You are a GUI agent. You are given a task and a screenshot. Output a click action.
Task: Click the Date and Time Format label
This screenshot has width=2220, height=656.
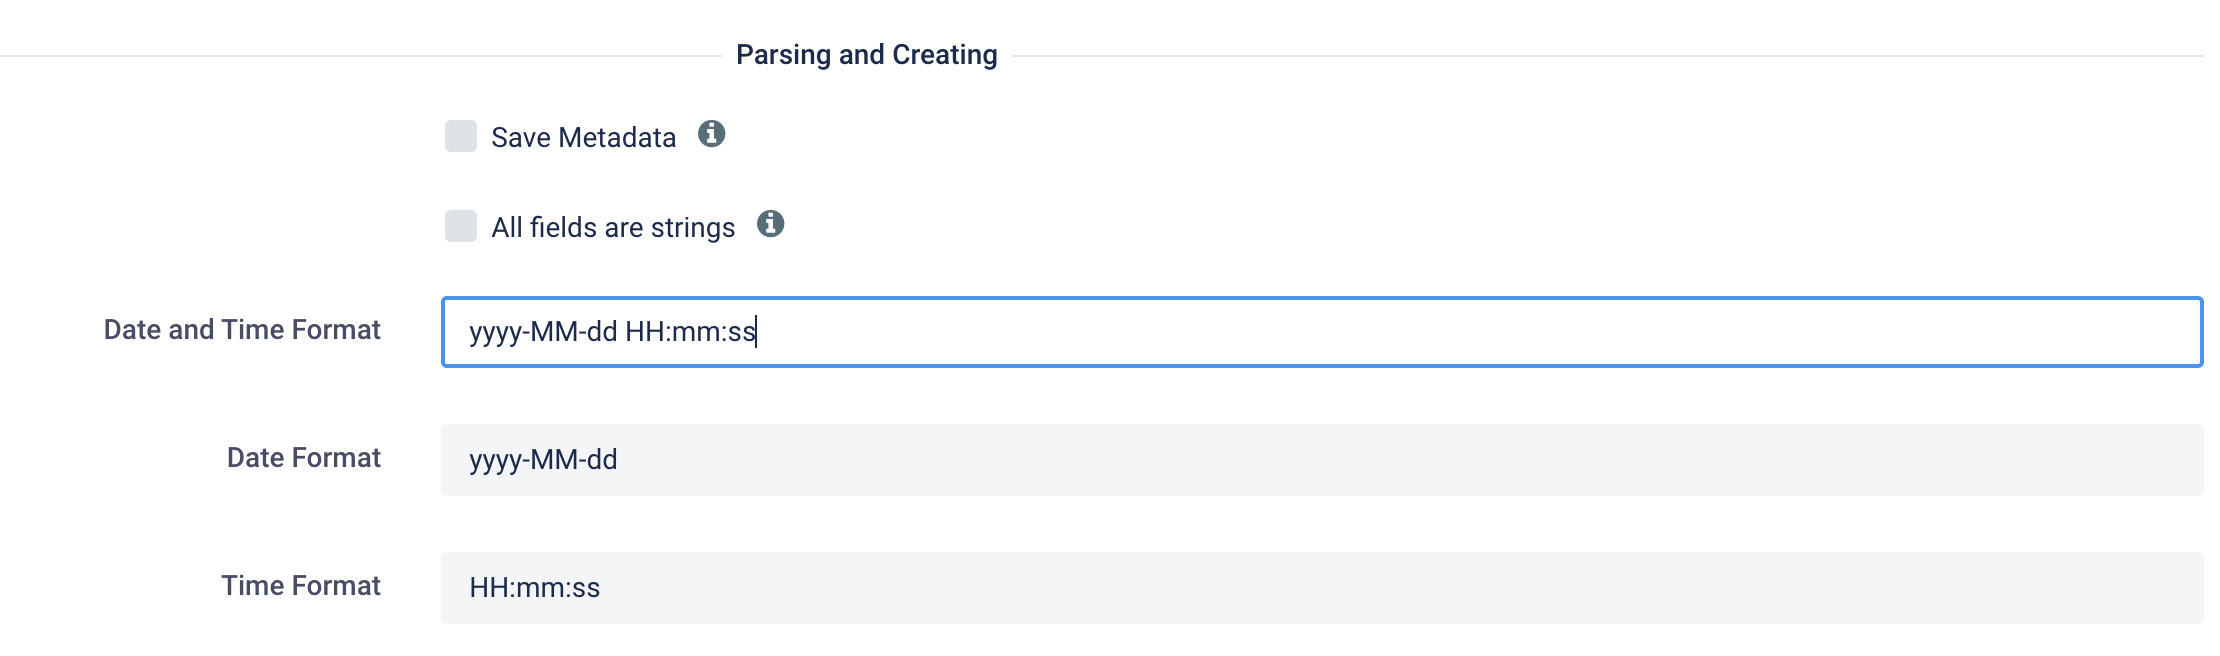(x=242, y=330)
